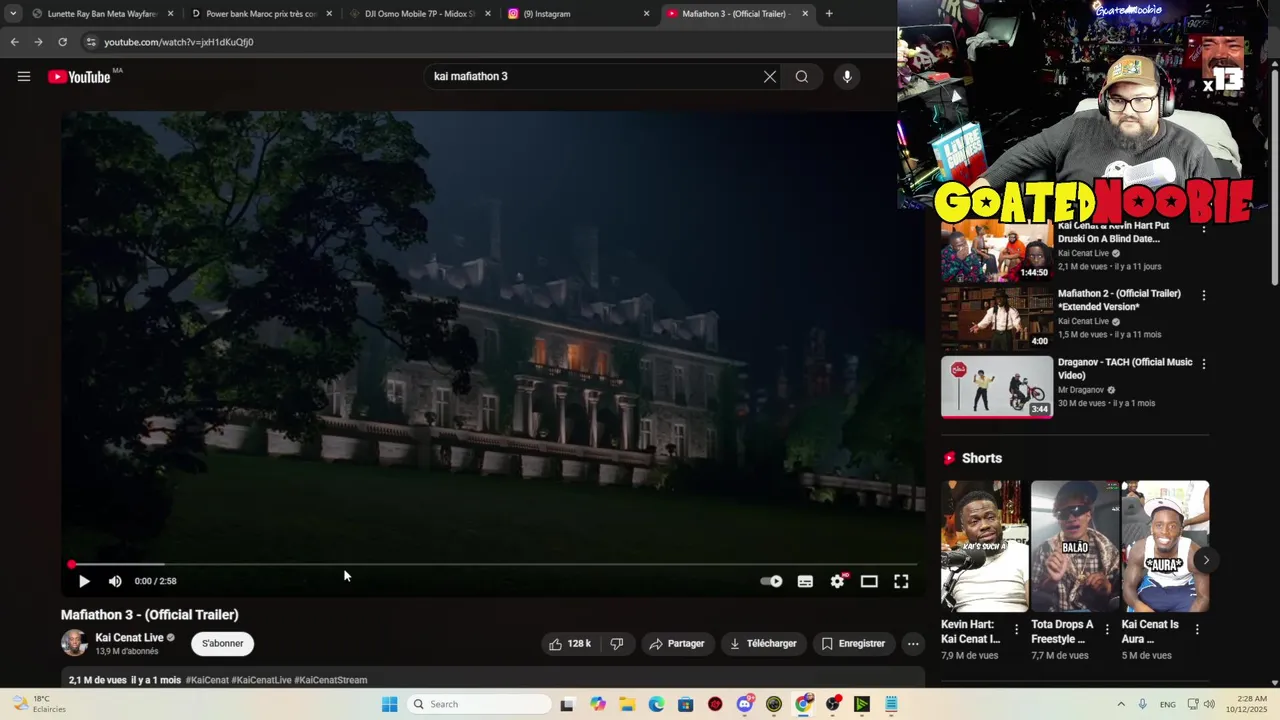Show hidden system tray icons
Viewport: 1280px width, 720px height.
coord(1121,704)
